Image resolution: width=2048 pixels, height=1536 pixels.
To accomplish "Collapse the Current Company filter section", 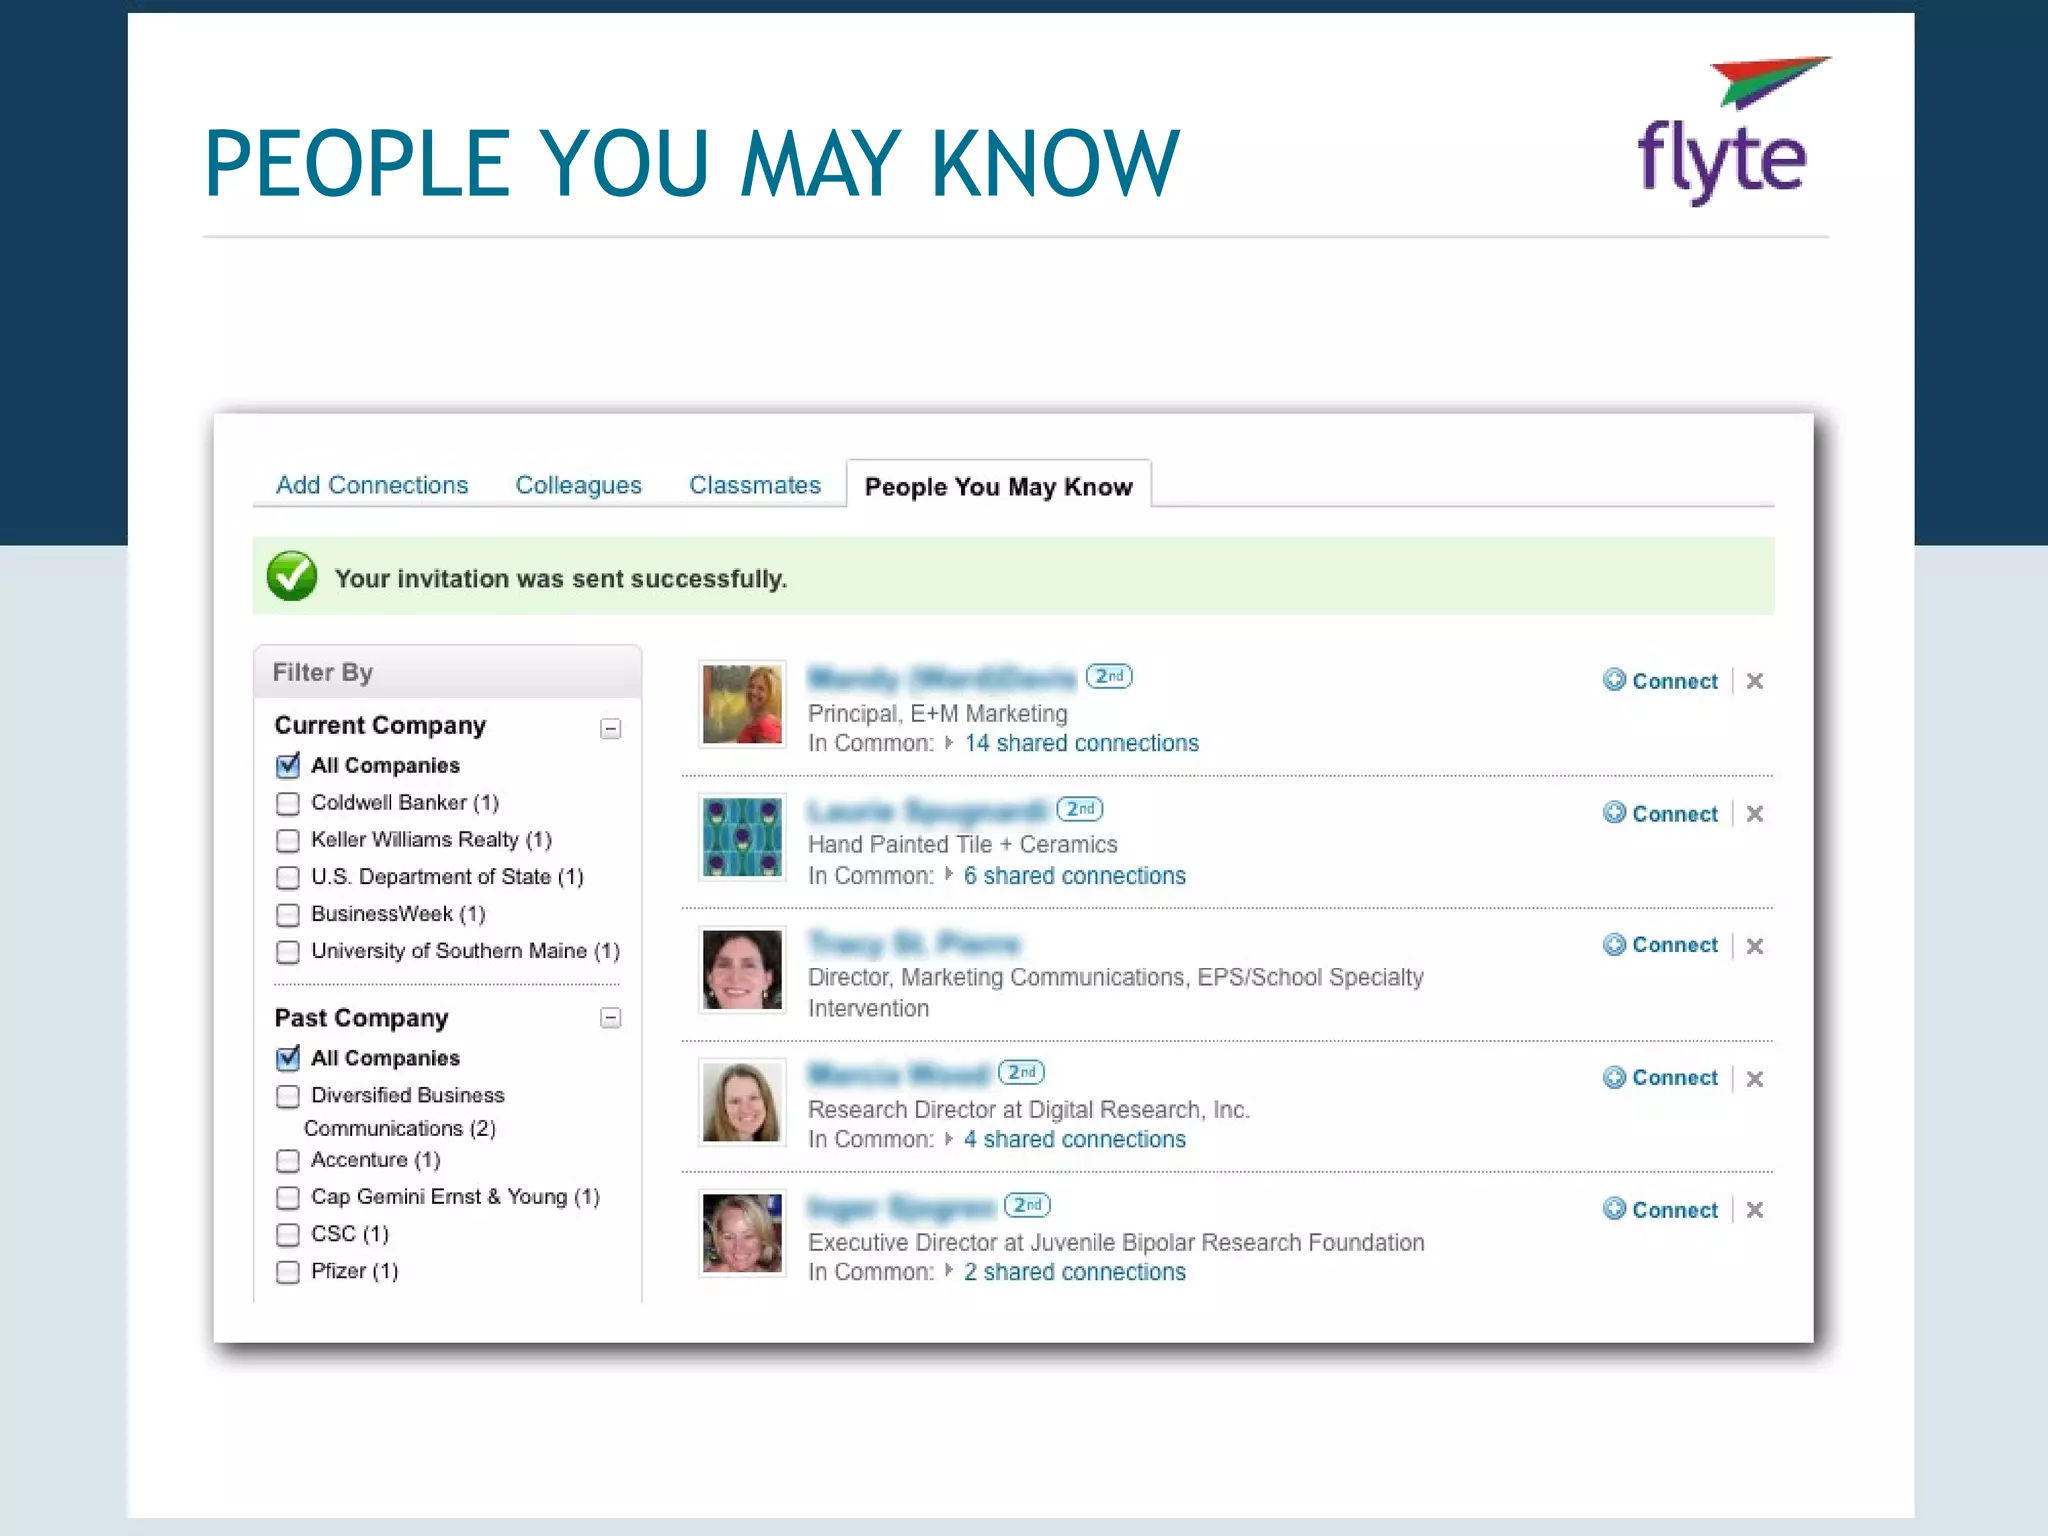I will [x=610, y=728].
